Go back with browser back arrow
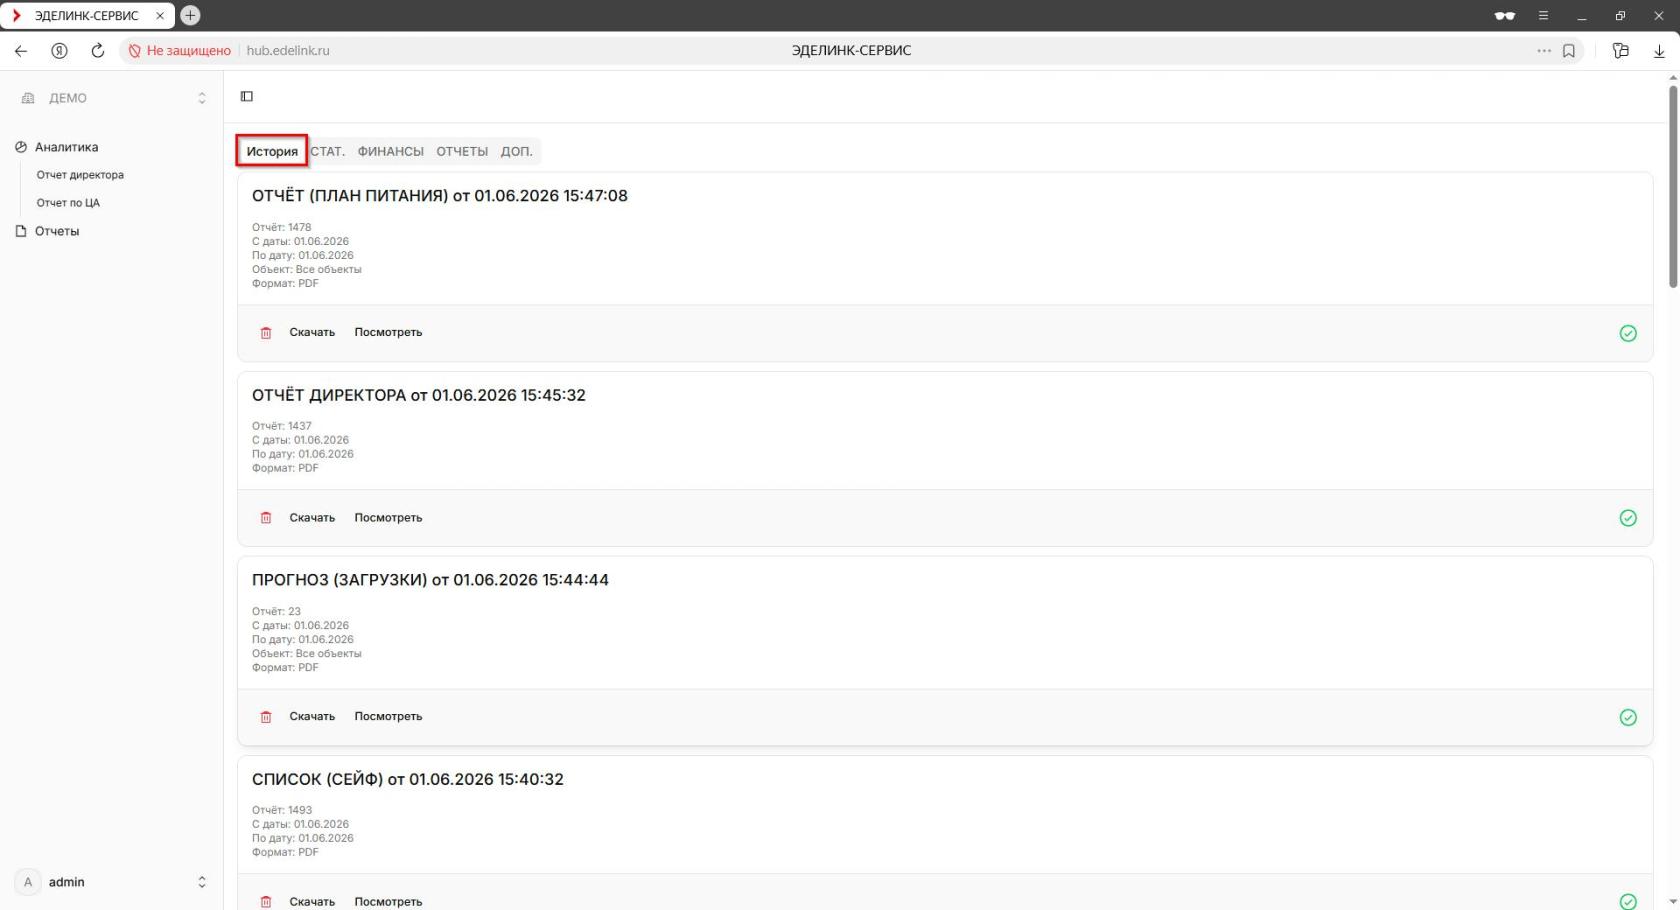1680x910 pixels. coord(21,50)
